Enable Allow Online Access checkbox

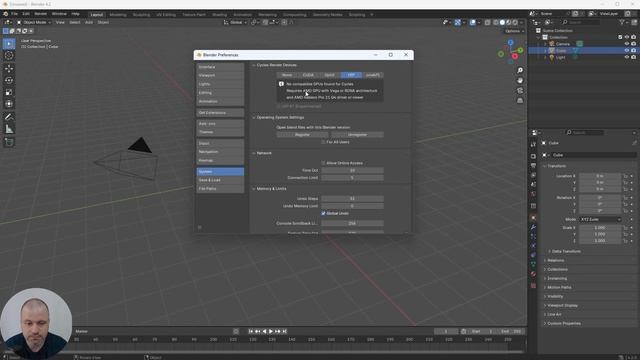coord(323,163)
